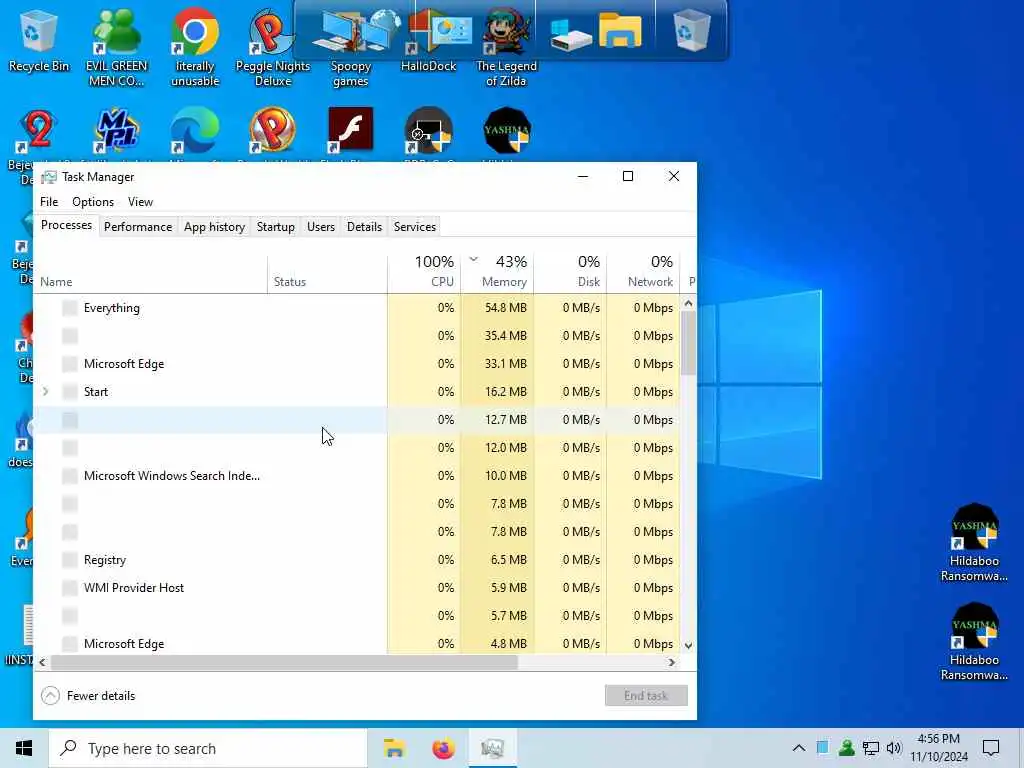Switch to the Users tab
The height and width of the screenshot is (768, 1024).
coord(321,227)
